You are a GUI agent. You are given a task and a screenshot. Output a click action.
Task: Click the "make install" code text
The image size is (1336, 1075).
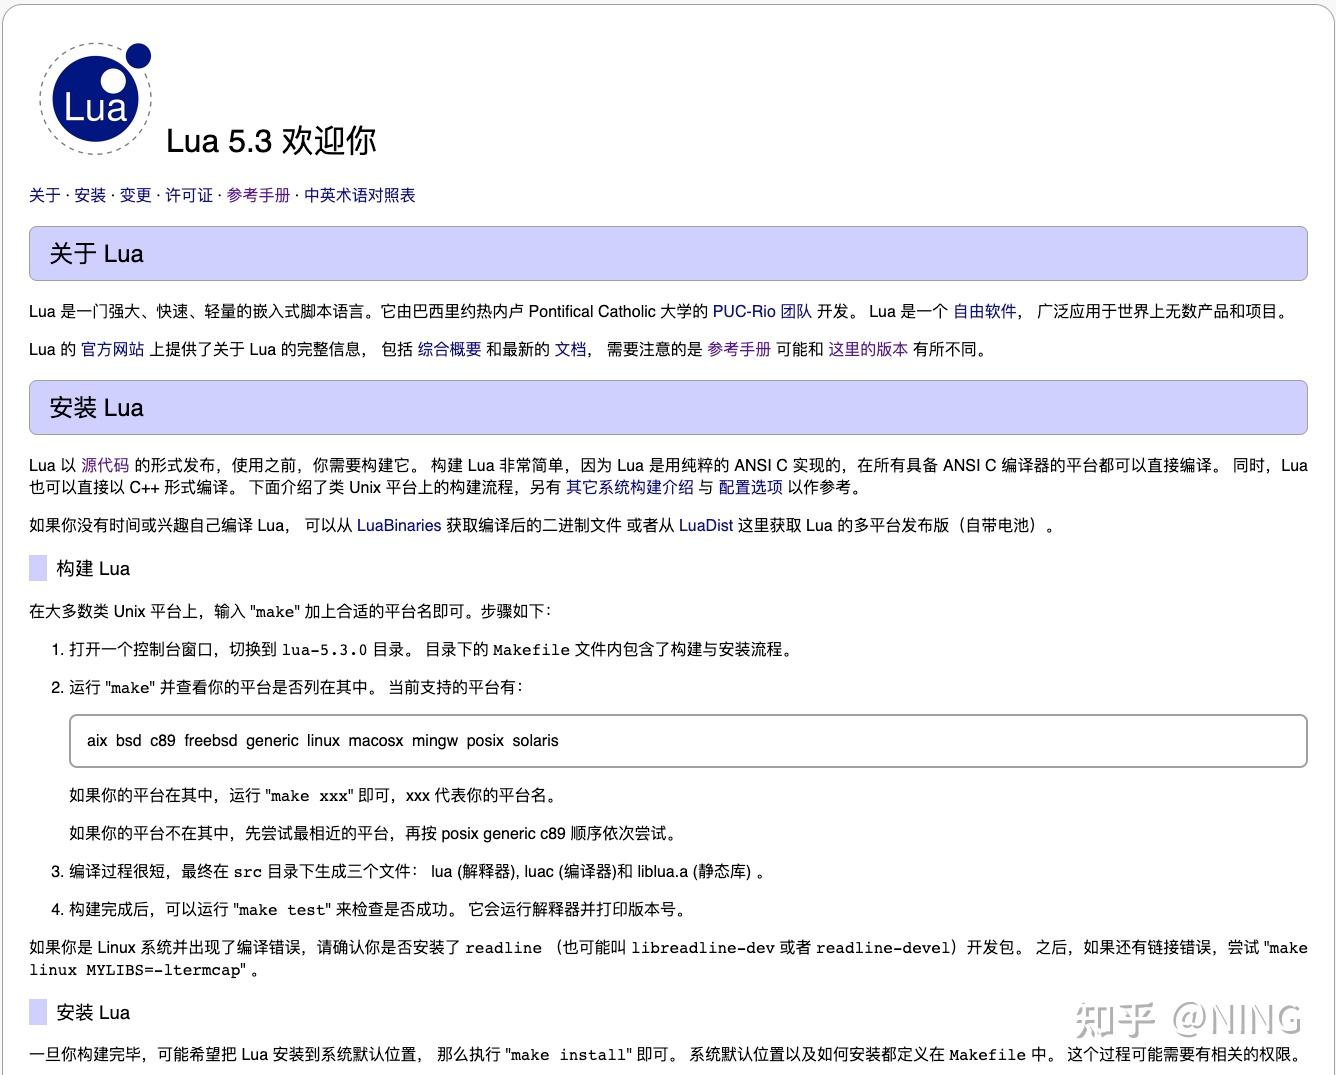pyautogui.click(x=571, y=1055)
